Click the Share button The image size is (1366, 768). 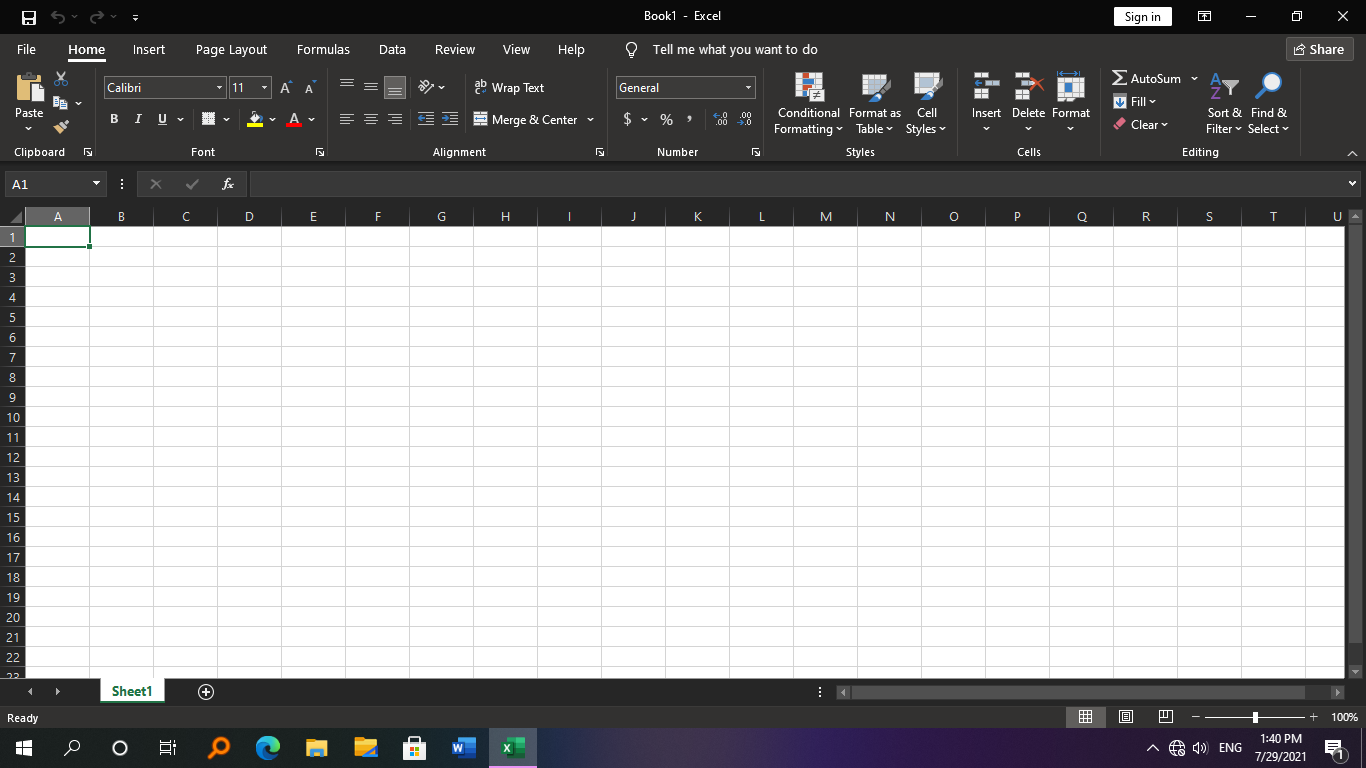pos(1319,49)
